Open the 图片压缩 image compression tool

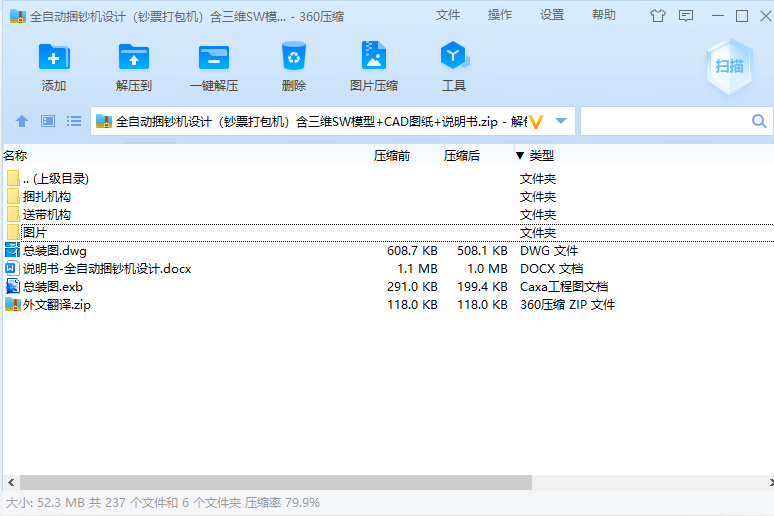pyautogui.click(x=374, y=55)
